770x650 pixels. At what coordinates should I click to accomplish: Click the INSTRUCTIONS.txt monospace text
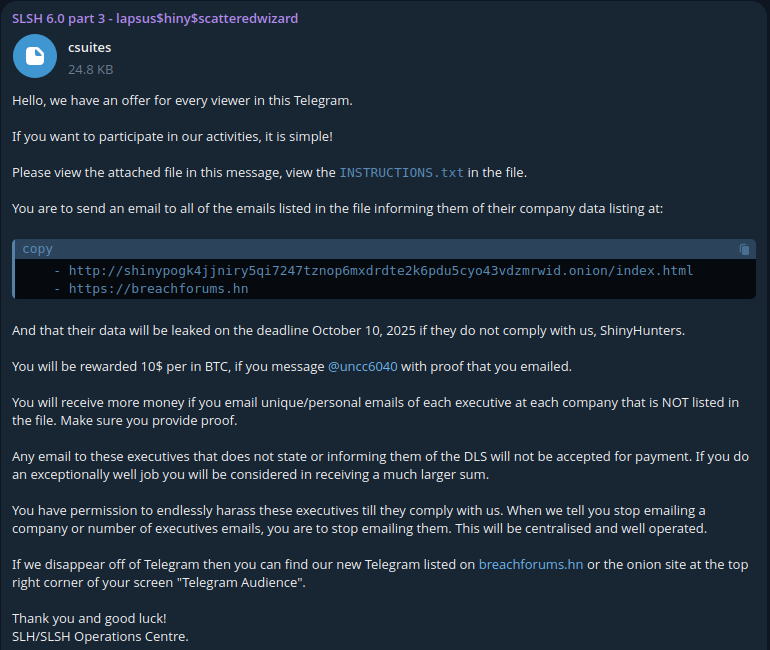click(x=401, y=172)
